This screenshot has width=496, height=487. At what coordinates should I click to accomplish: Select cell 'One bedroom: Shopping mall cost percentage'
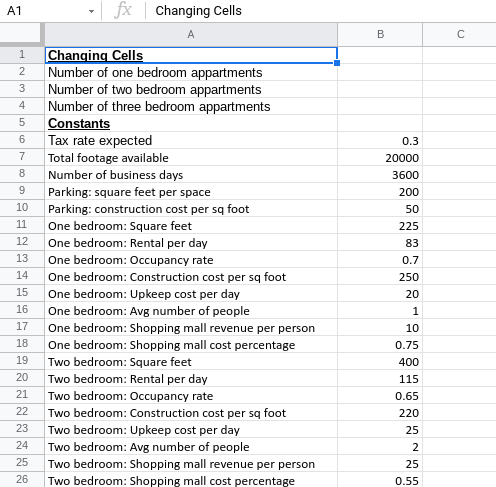point(191,344)
